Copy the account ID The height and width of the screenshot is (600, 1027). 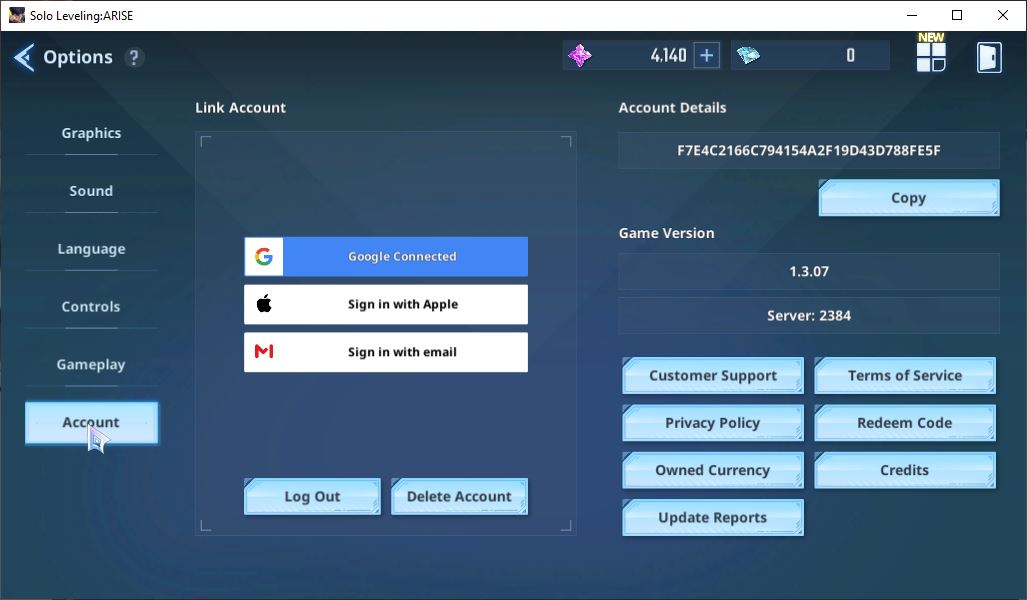[909, 198]
